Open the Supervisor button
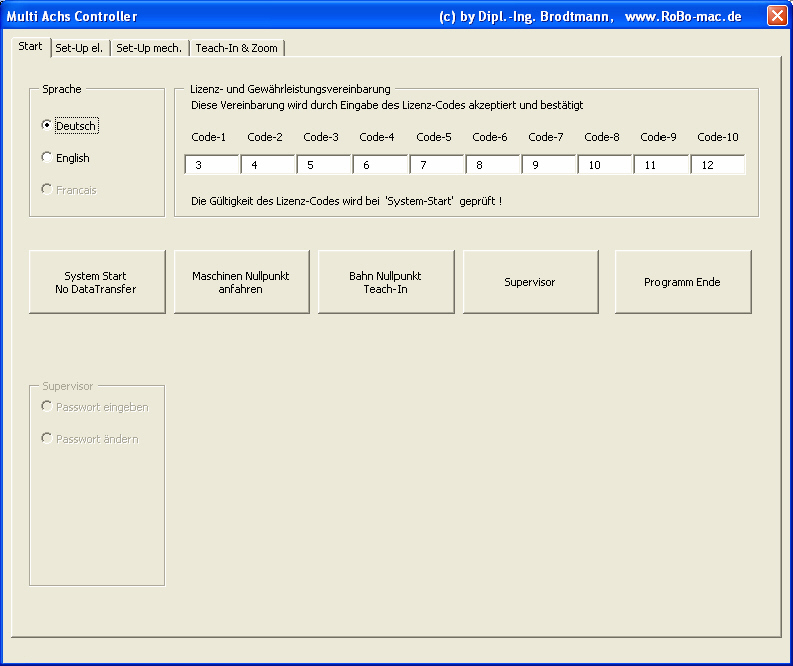 (530, 282)
